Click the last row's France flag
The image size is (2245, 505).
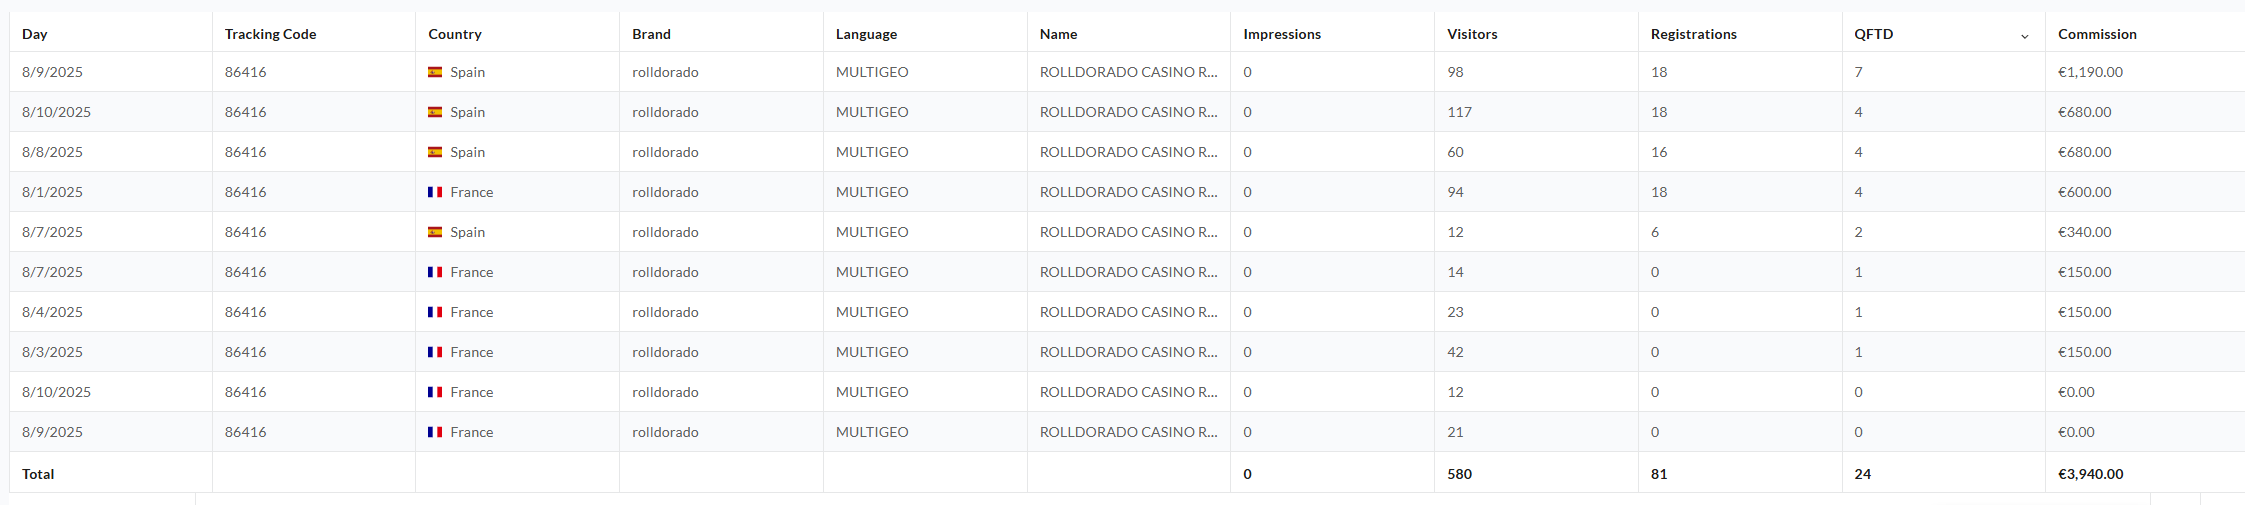click(x=435, y=432)
